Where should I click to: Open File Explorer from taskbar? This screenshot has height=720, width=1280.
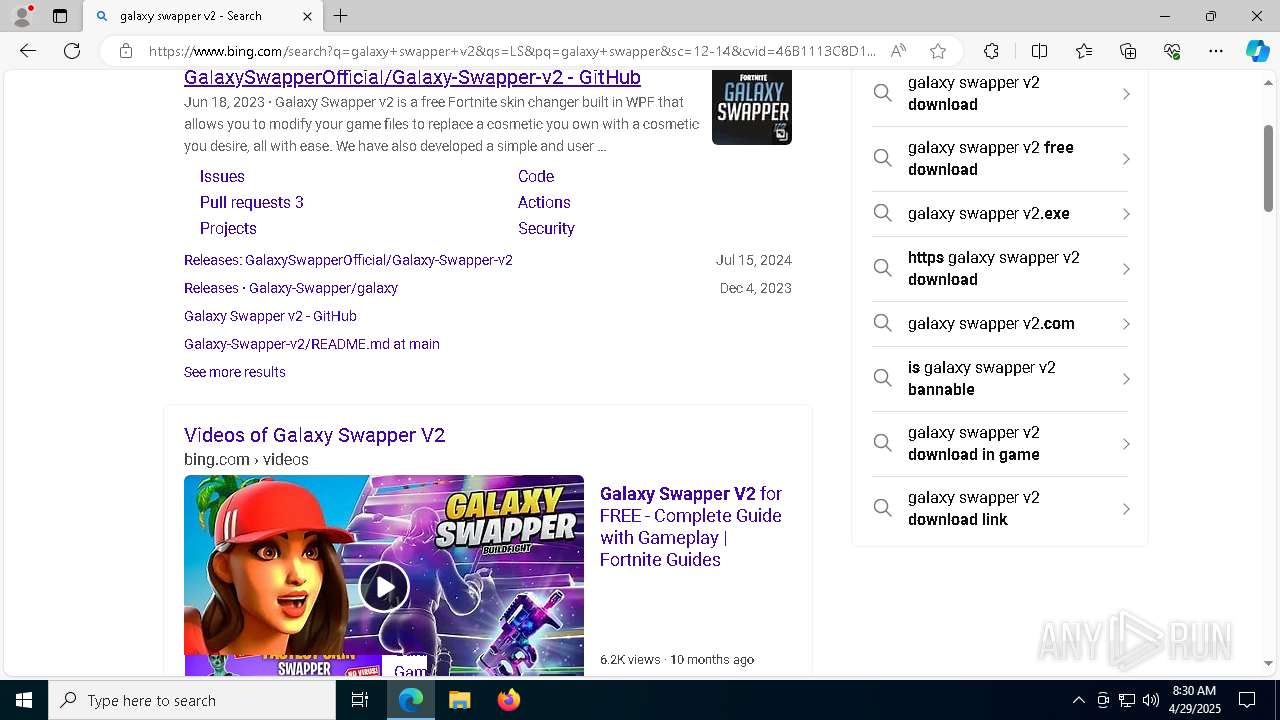459,700
